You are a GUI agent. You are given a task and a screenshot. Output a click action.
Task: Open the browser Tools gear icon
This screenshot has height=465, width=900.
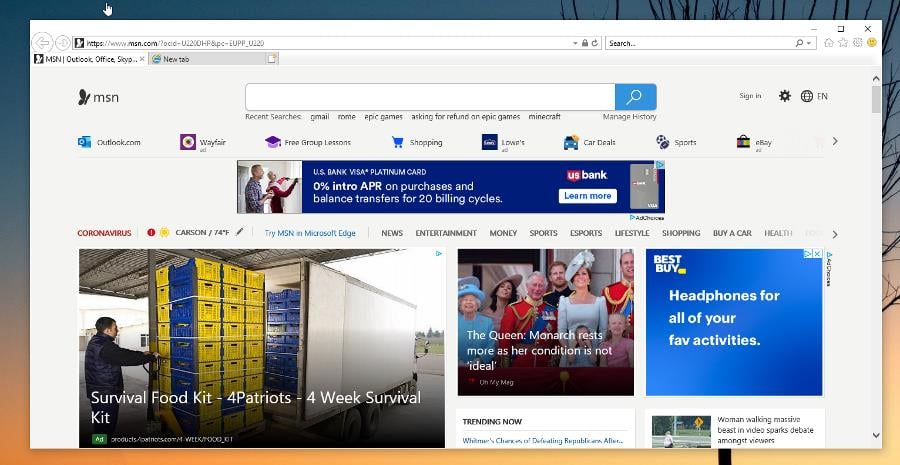click(x=858, y=42)
